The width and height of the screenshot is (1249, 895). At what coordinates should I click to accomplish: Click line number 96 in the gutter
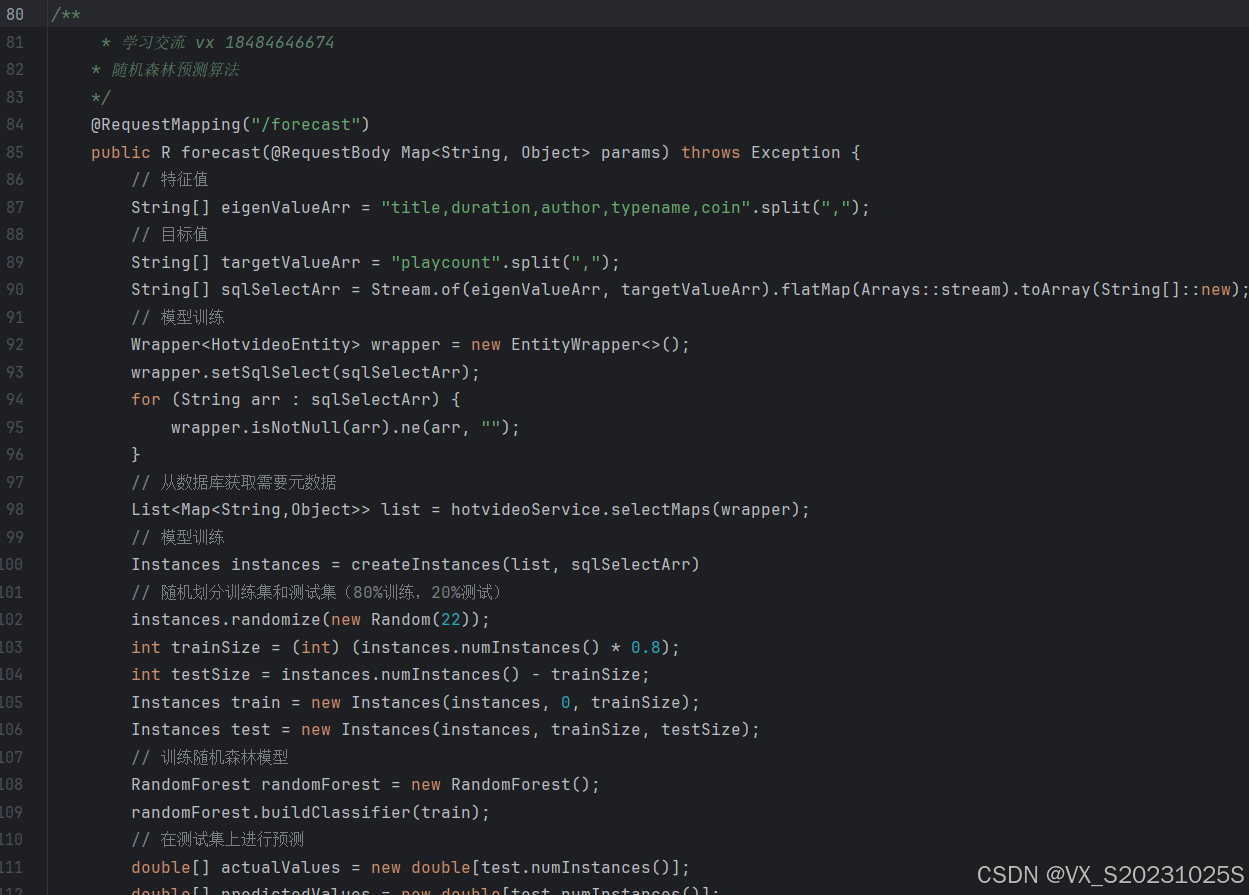pos(14,455)
